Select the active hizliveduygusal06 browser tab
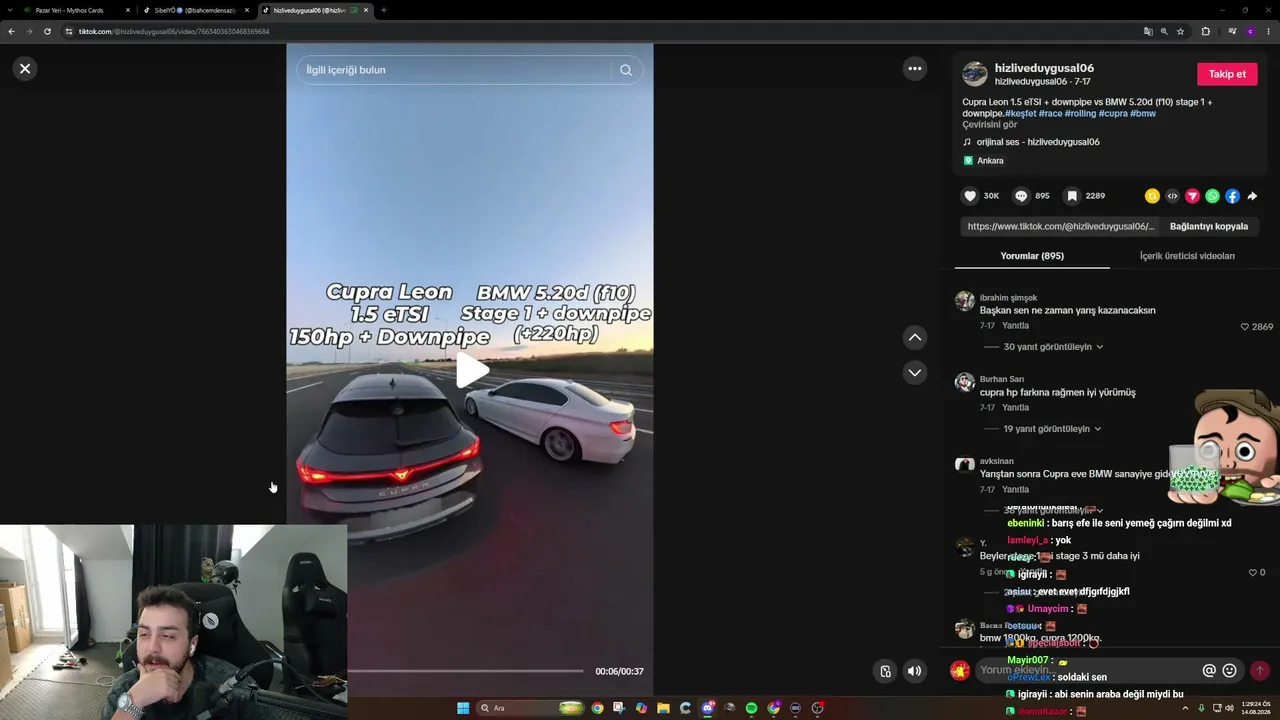1280x720 pixels. pyautogui.click(x=314, y=10)
